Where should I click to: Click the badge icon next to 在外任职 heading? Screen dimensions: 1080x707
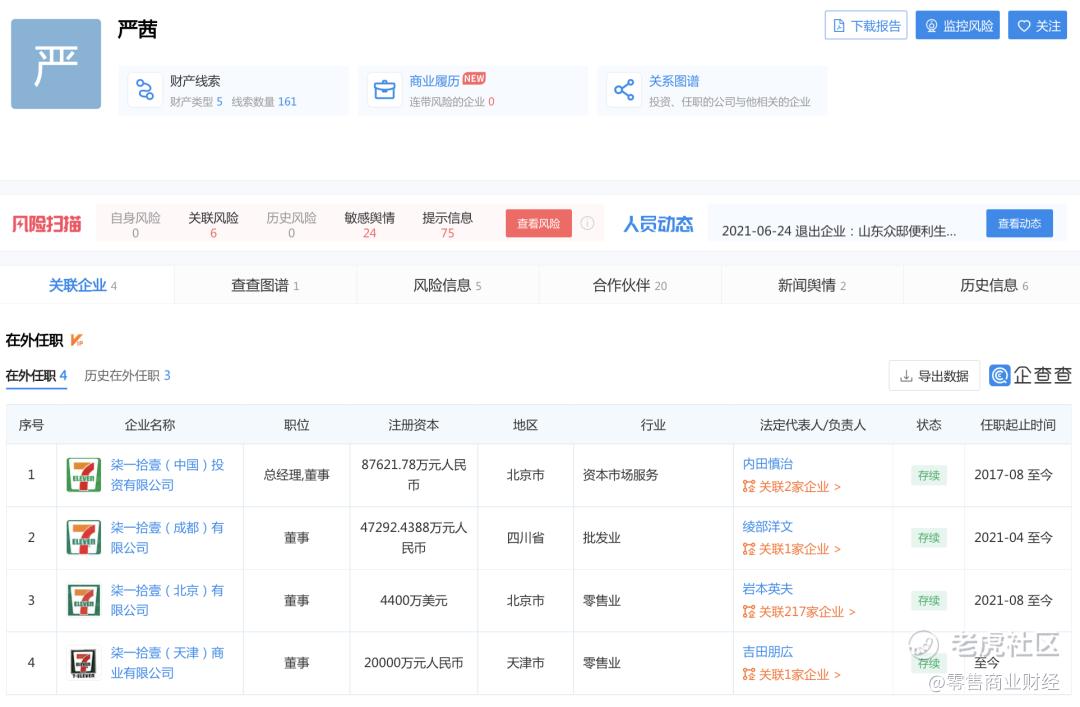click(77, 341)
